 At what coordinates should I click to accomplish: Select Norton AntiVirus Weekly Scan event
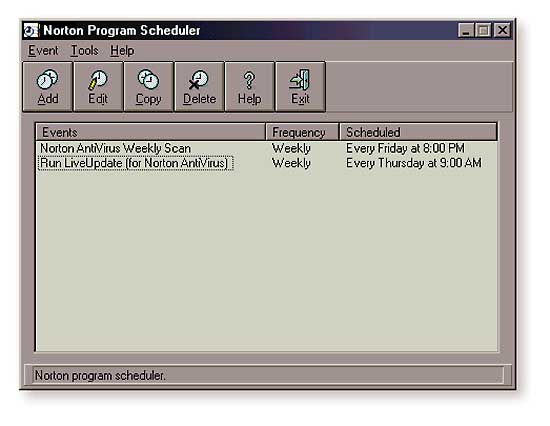115,148
